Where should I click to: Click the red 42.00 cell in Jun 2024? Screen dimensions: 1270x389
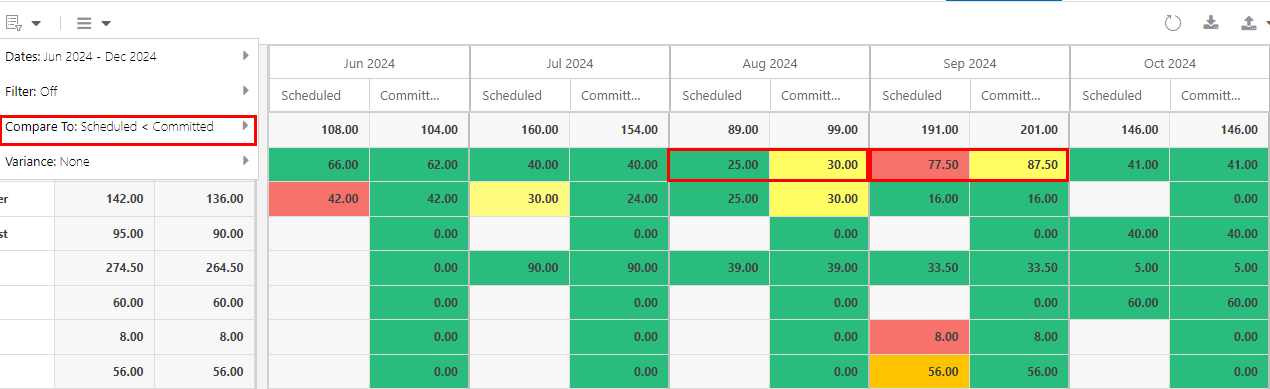point(319,198)
